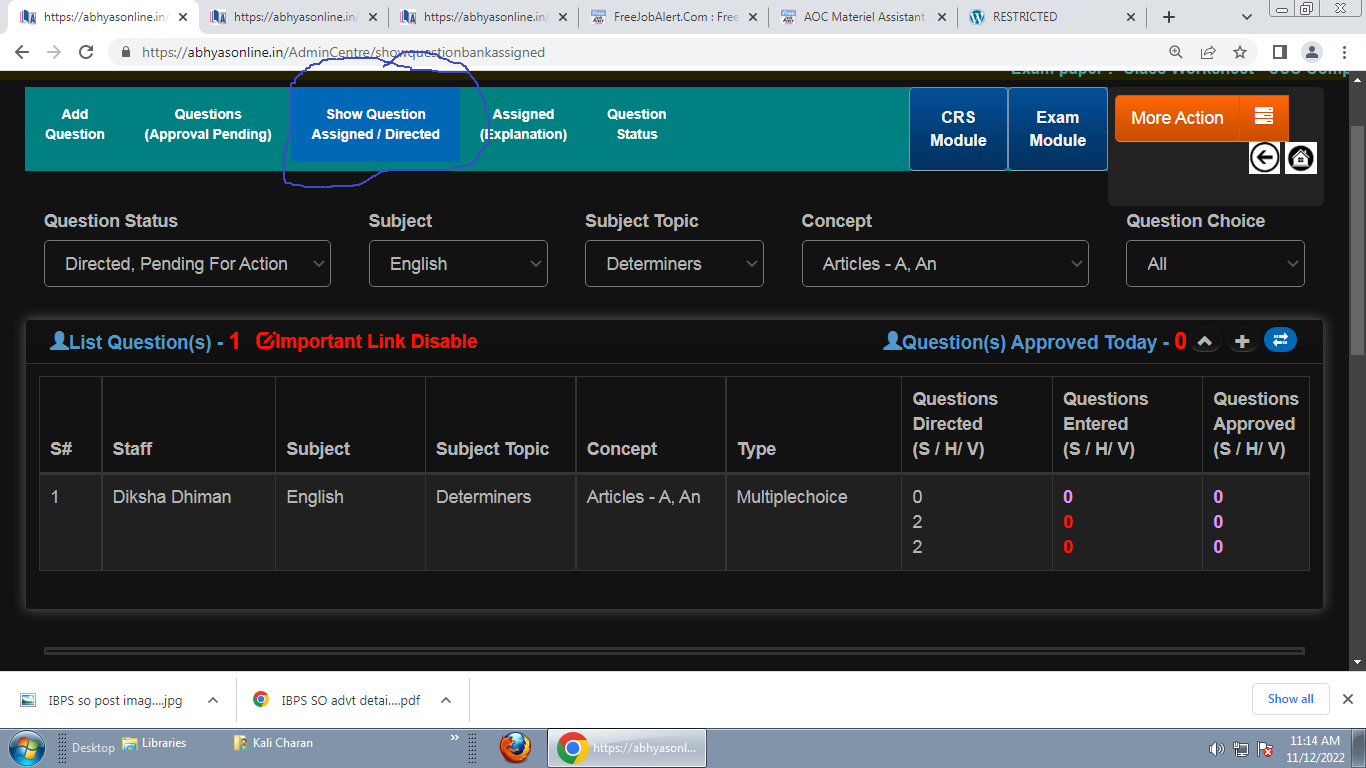Click the browser page reload icon

click(86, 52)
